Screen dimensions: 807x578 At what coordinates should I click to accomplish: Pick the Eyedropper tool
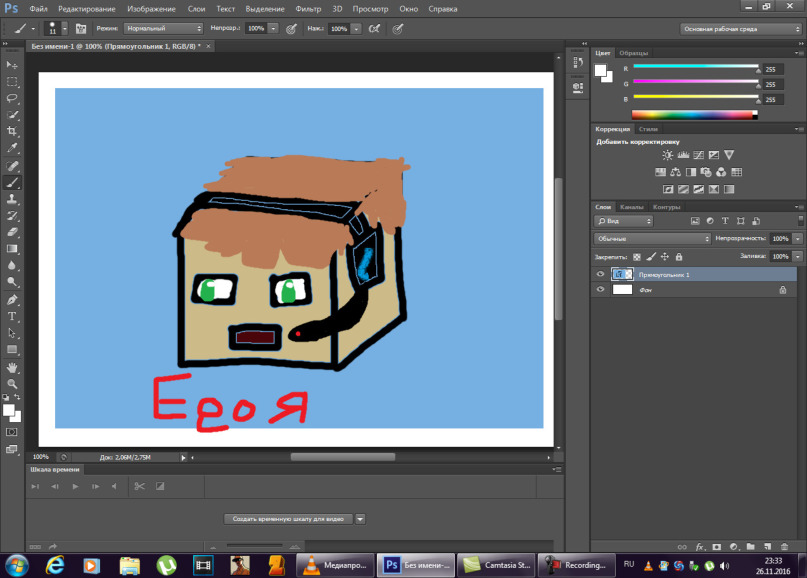(12, 149)
